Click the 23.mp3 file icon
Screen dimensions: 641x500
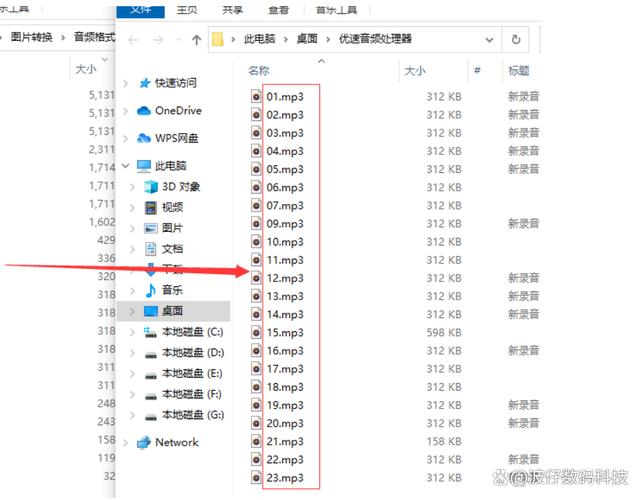[x=256, y=478]
